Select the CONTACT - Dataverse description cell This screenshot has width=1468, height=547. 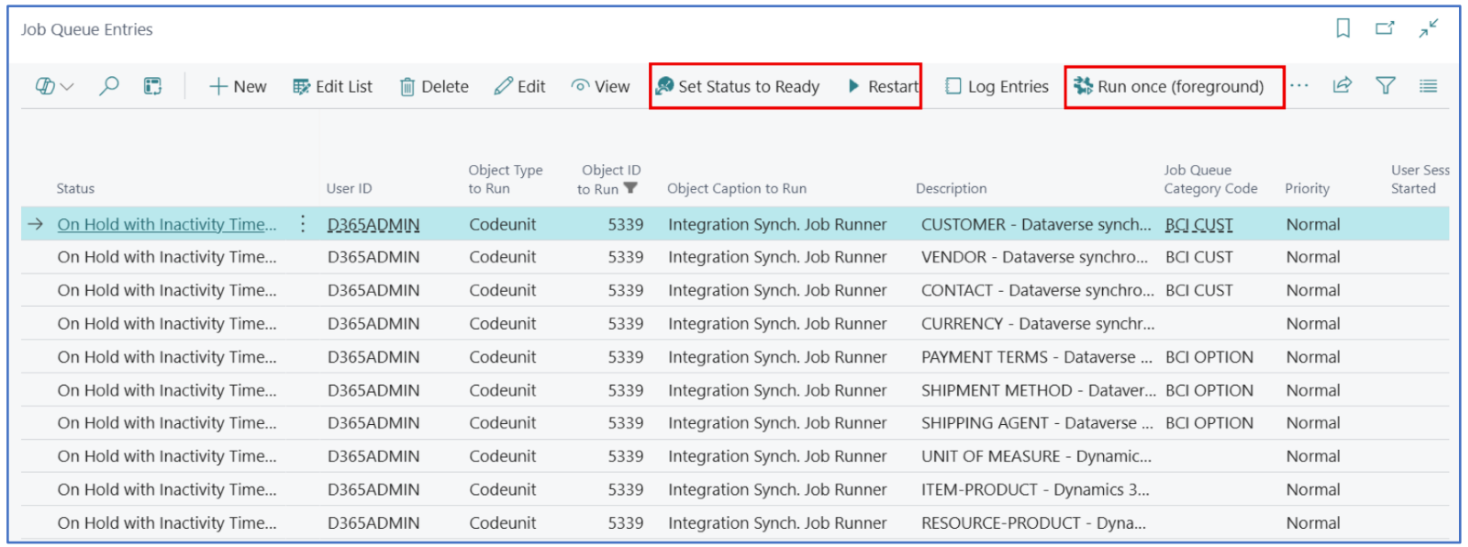point(1035,290)
